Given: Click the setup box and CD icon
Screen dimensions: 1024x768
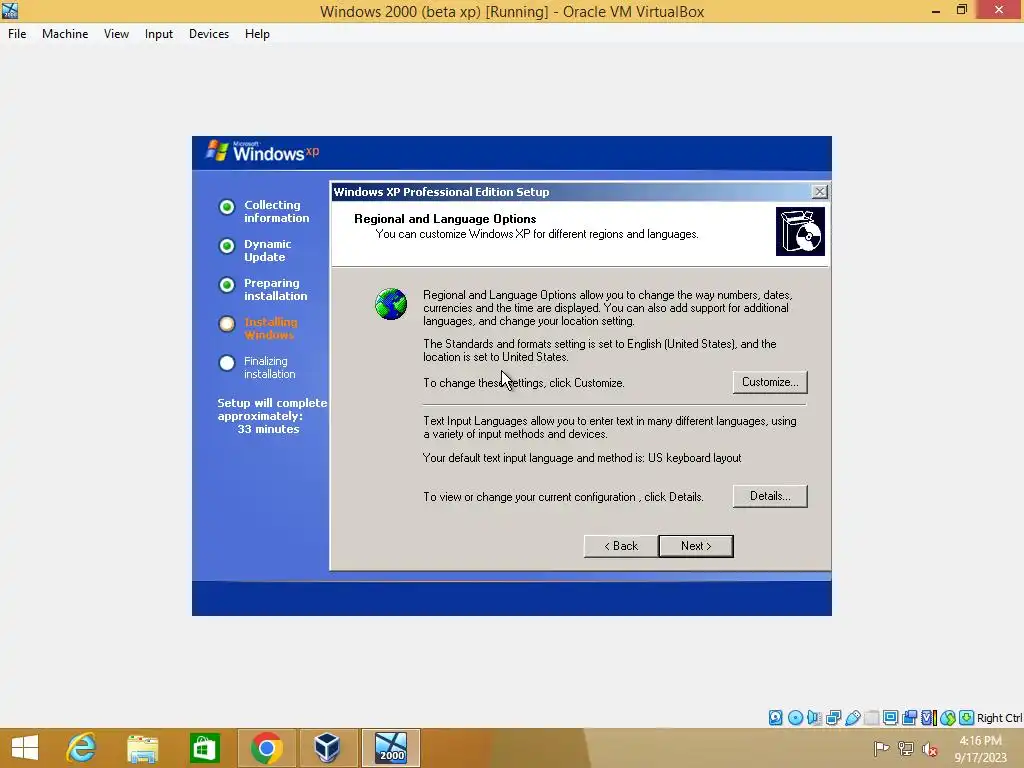Looking at the screenshot, I should pyautogui.click(x=800, y=231).
